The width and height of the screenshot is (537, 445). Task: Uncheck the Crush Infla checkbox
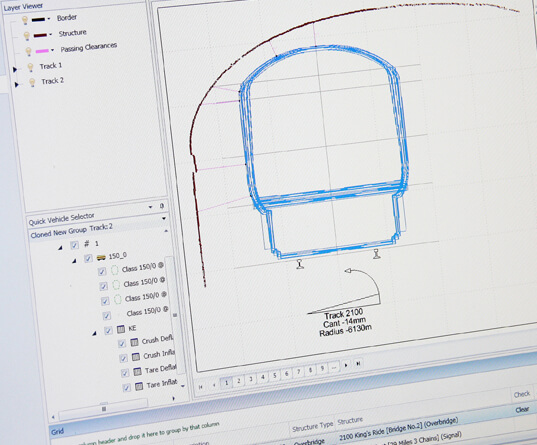click(123, 358)
